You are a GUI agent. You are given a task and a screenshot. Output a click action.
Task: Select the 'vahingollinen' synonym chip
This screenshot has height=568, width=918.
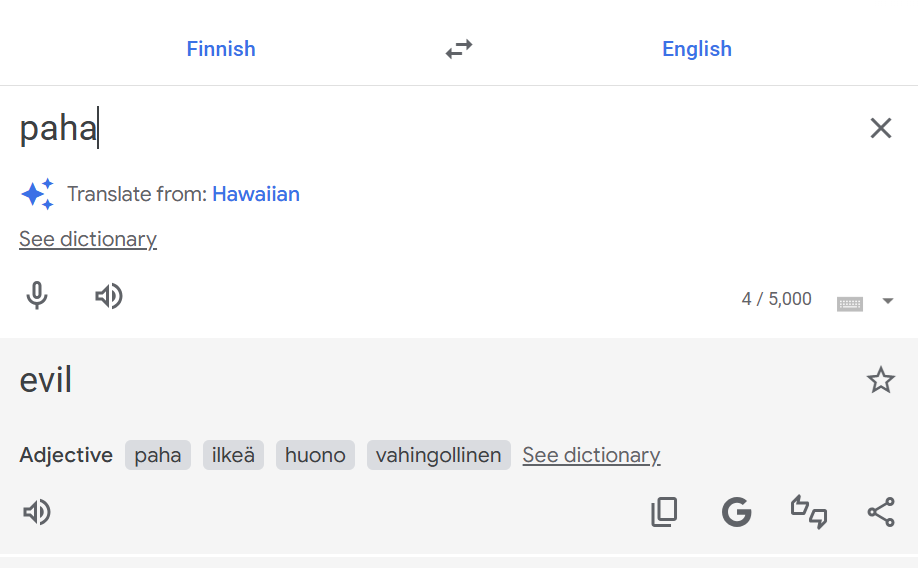coord(438,455)
